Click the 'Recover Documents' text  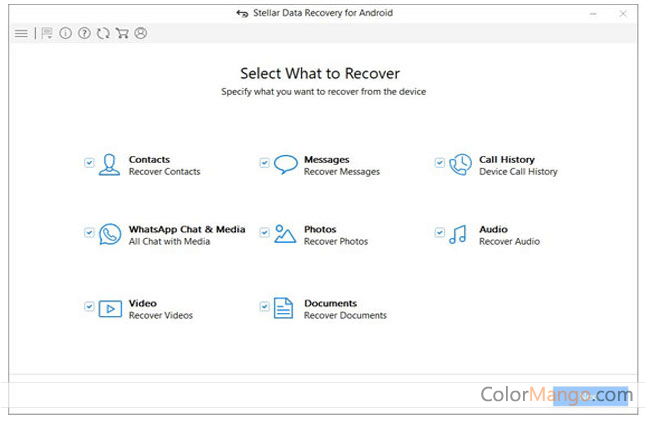[x=346, y=316]
